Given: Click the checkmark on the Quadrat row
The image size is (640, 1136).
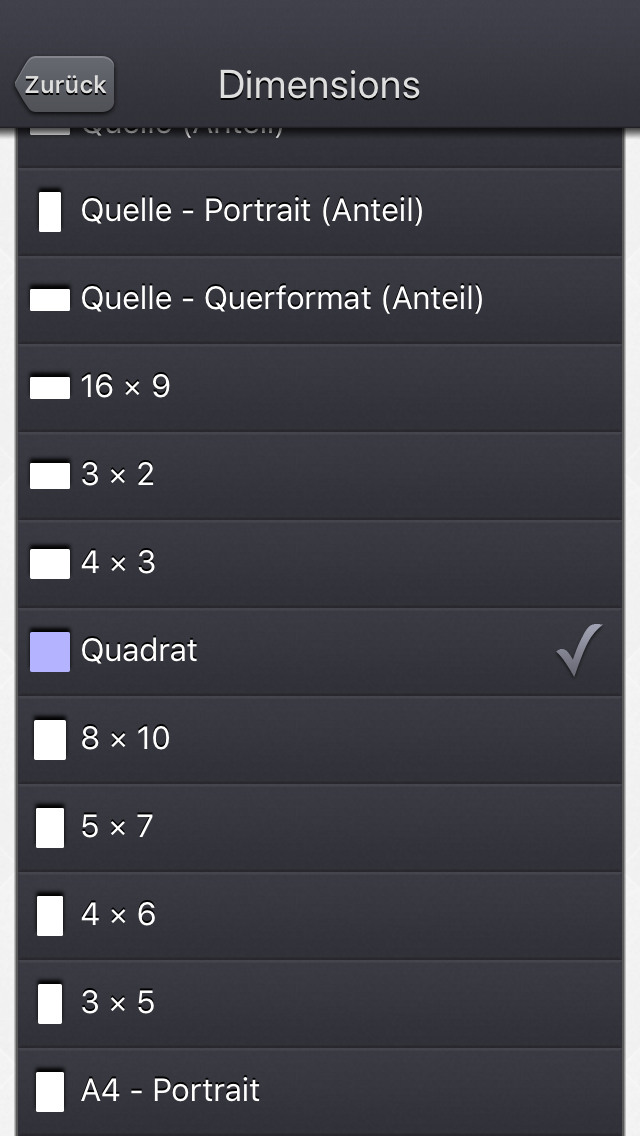Looking at the screenshot, I should tap(579, 650).
